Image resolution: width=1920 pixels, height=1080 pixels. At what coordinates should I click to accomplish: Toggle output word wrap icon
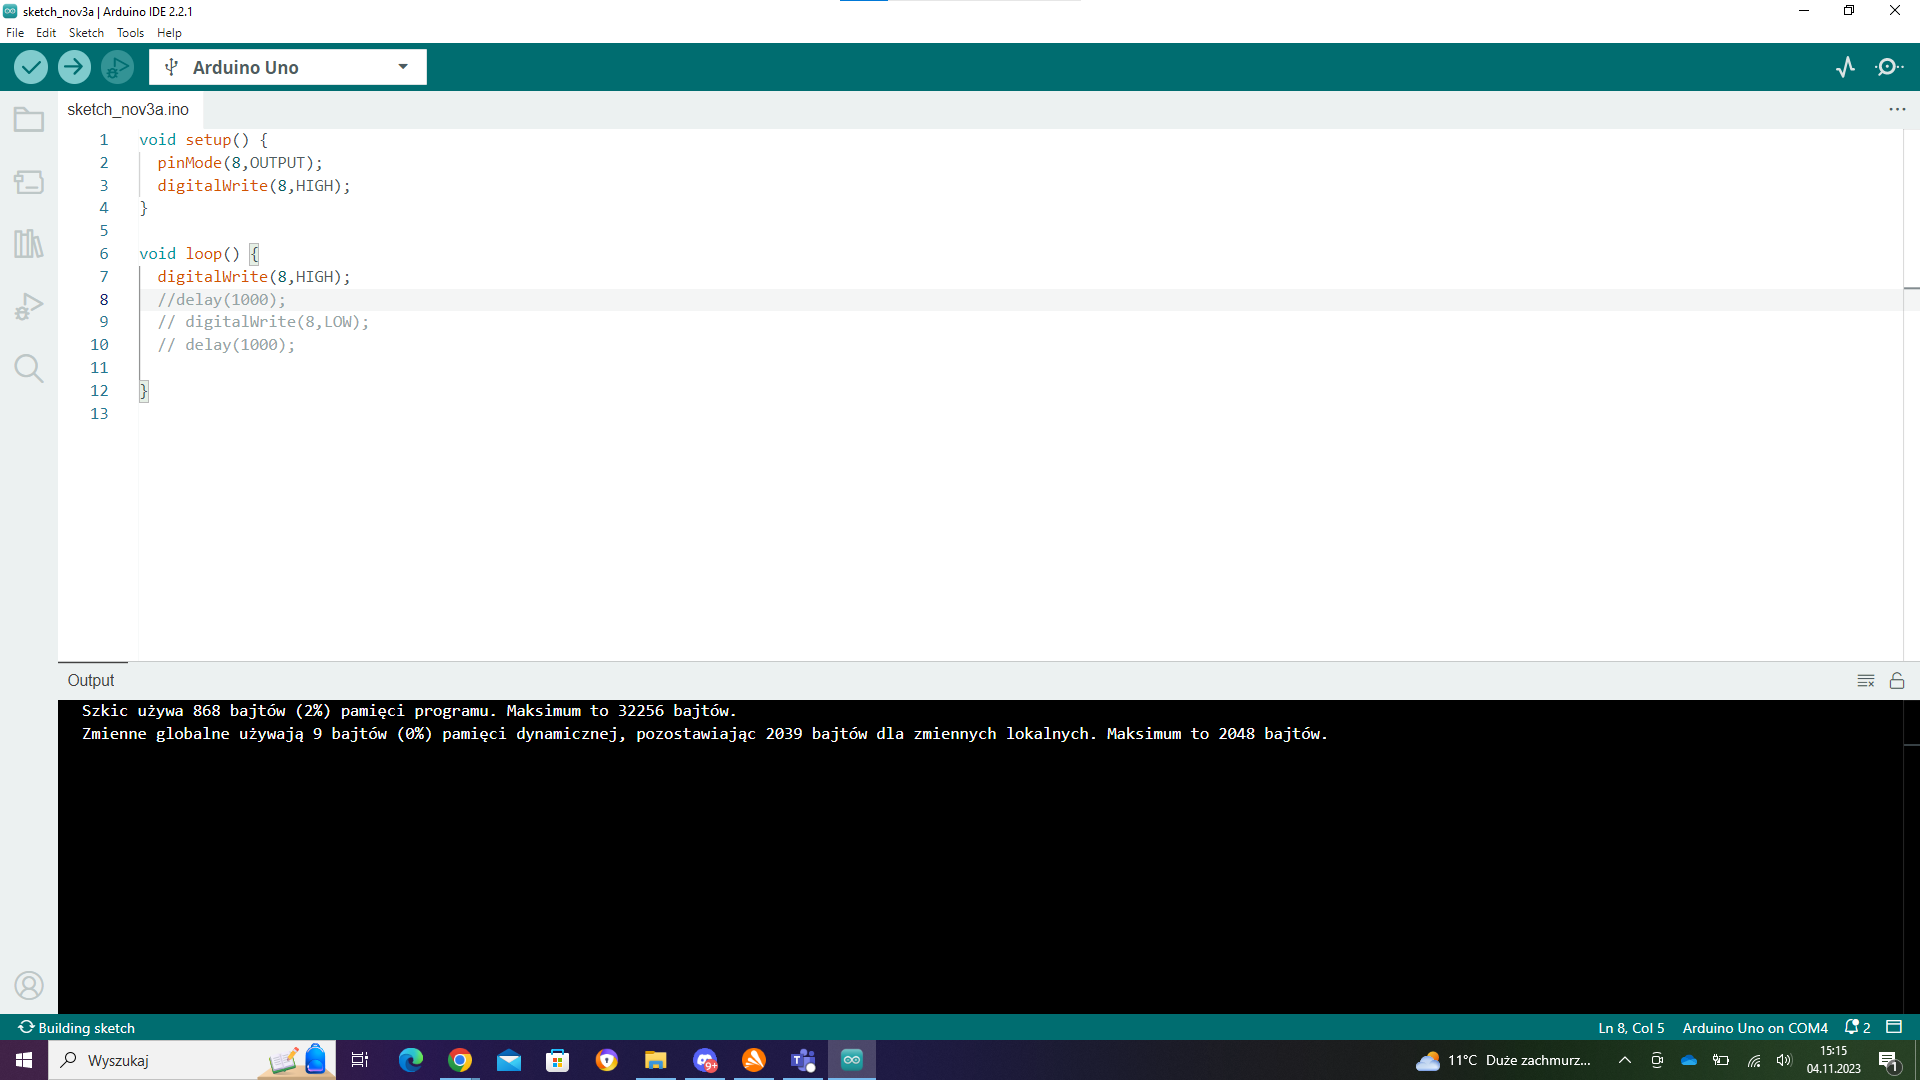coord(1866,681)
